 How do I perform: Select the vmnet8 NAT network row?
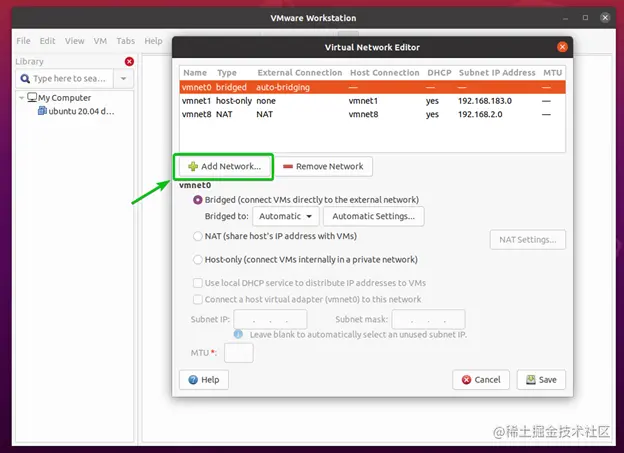372,114
